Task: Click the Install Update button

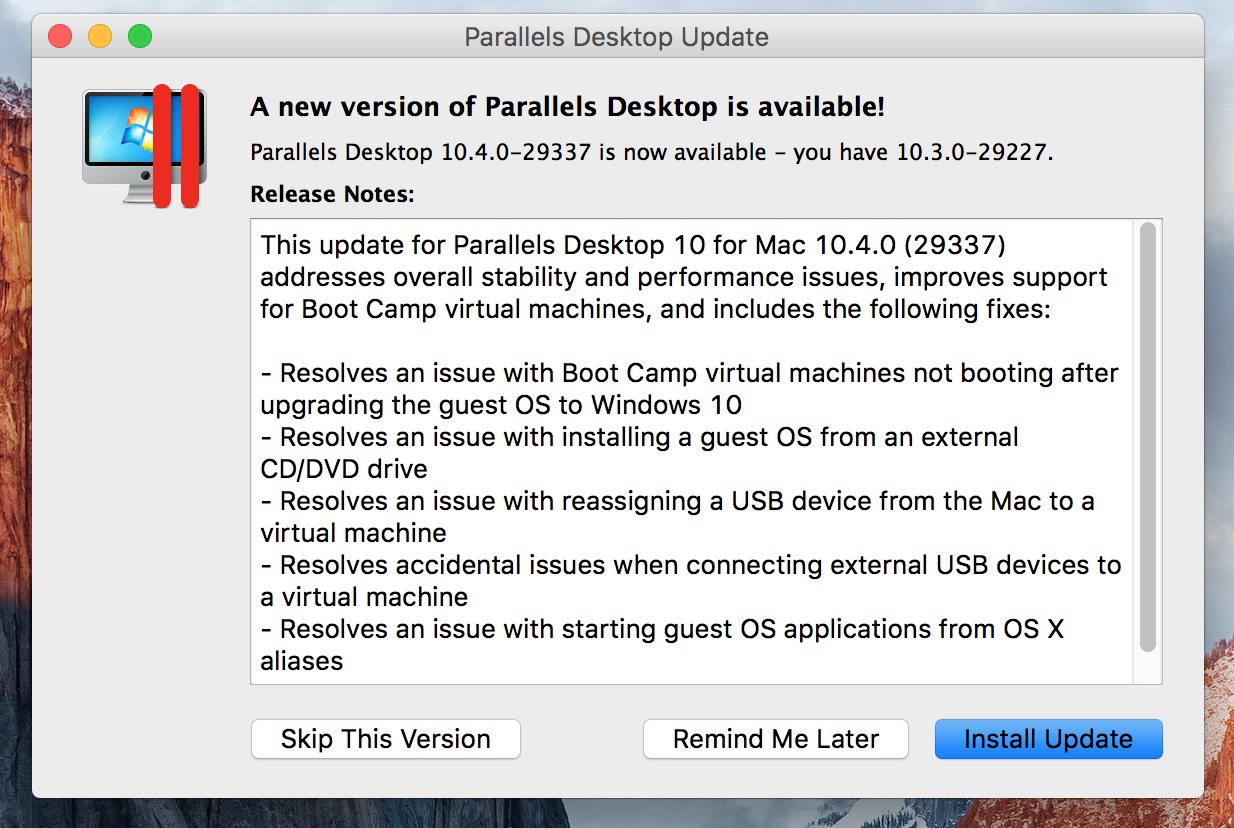Action: (x=1048, y=739)
